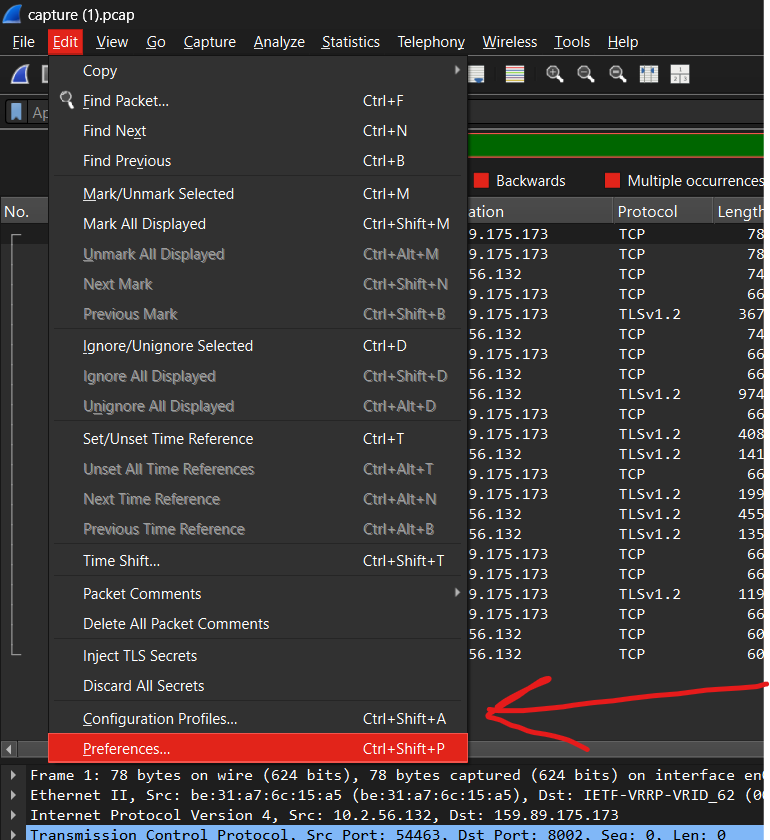
Task: Click the Protocol column header
Action: coord(662,212)
